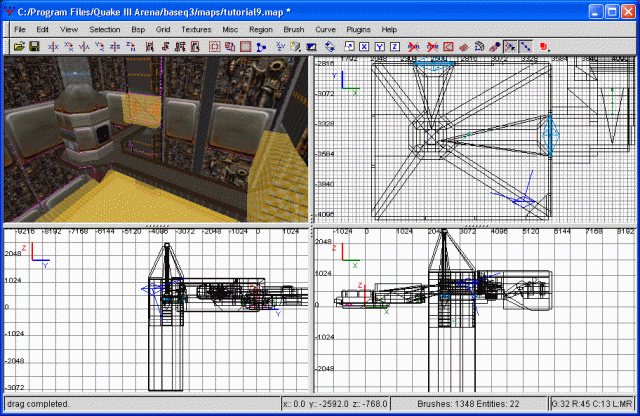Rotate selection around the Z axis
This screenshot has height=416, width=640.
[x=131, y=47]
